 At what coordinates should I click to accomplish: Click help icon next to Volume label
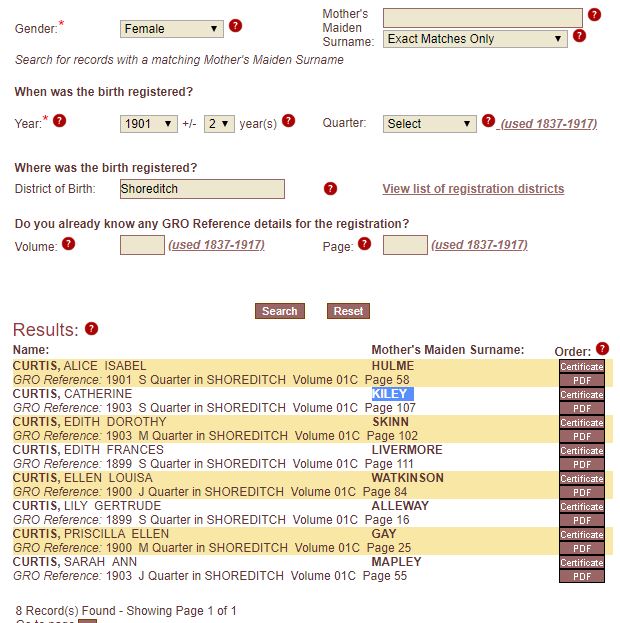click(68, 244)
